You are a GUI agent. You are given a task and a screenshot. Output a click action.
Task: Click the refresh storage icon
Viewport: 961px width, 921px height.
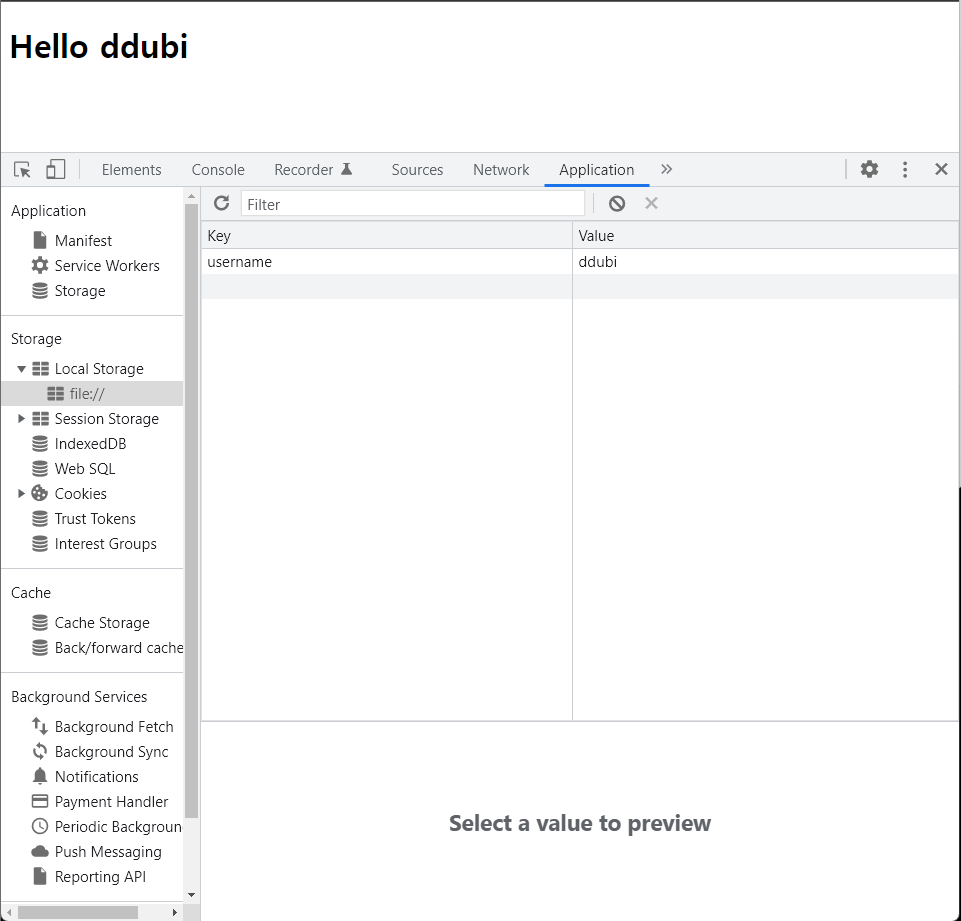(x=221, y=203)
